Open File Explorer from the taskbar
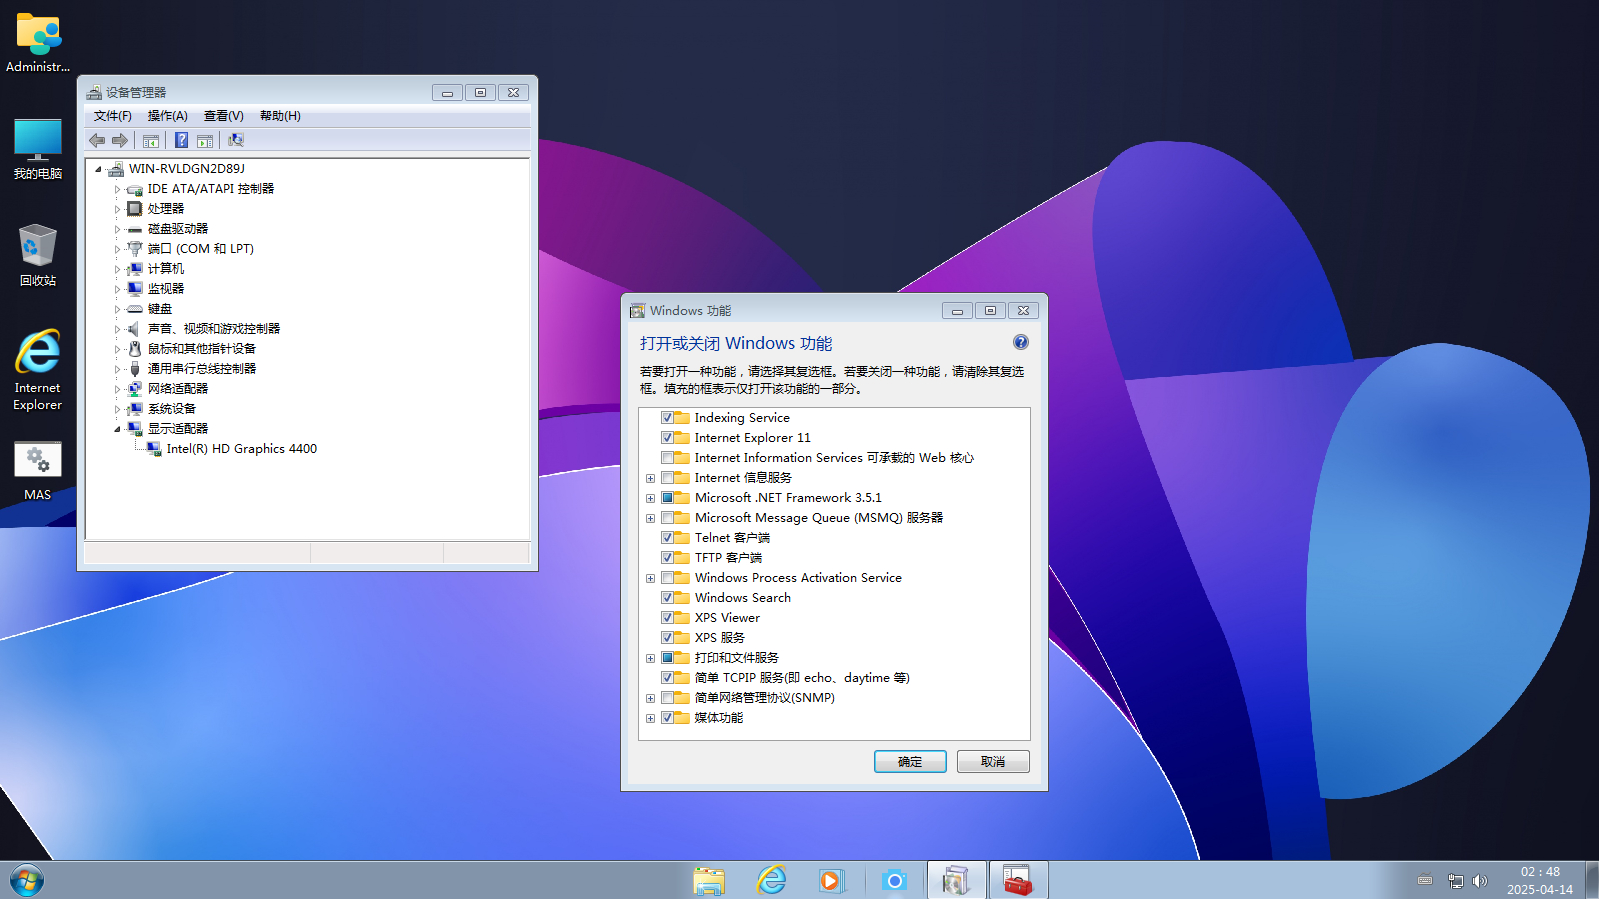 coord(709,880)
